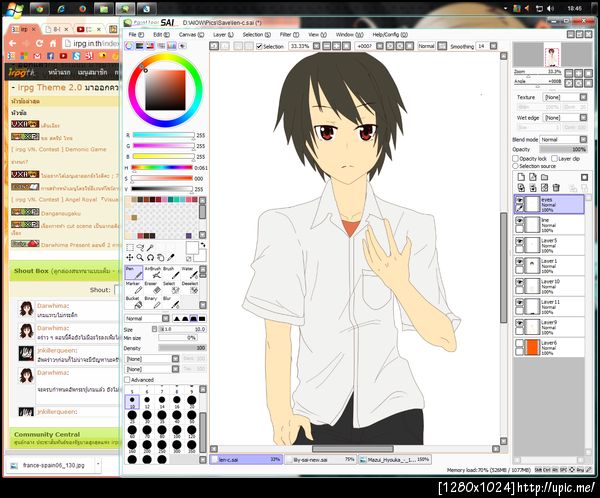Open the Wet edge dropdown

(565, 118)
